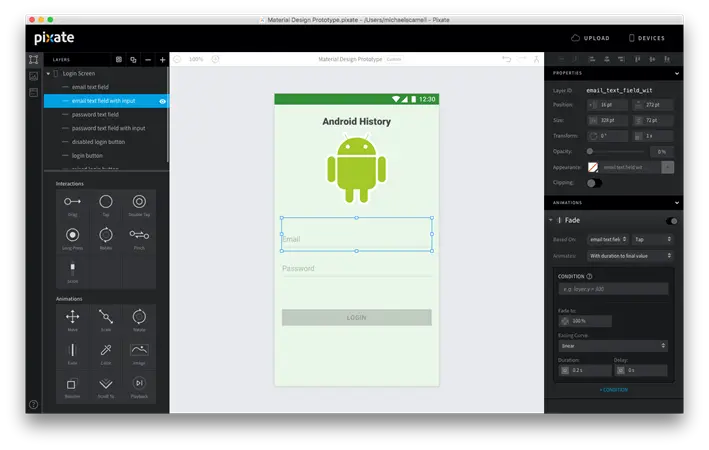Image resolution: width=709 pixels, height=450 pixels.
Task: Add the Reorder animation
Action: tap(72, 388)
